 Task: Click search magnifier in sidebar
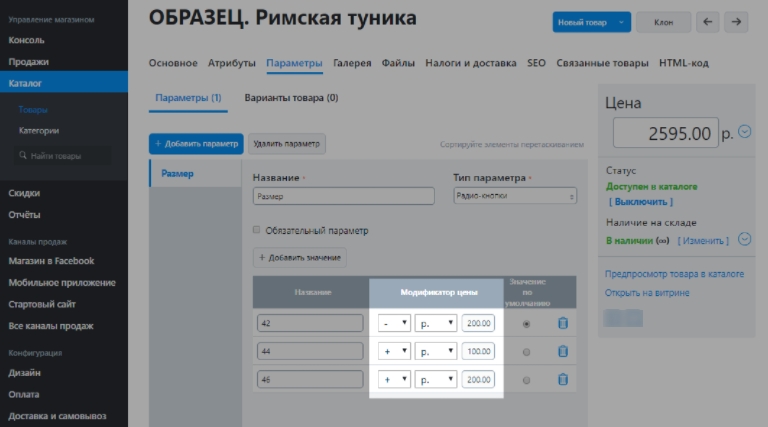23,155
